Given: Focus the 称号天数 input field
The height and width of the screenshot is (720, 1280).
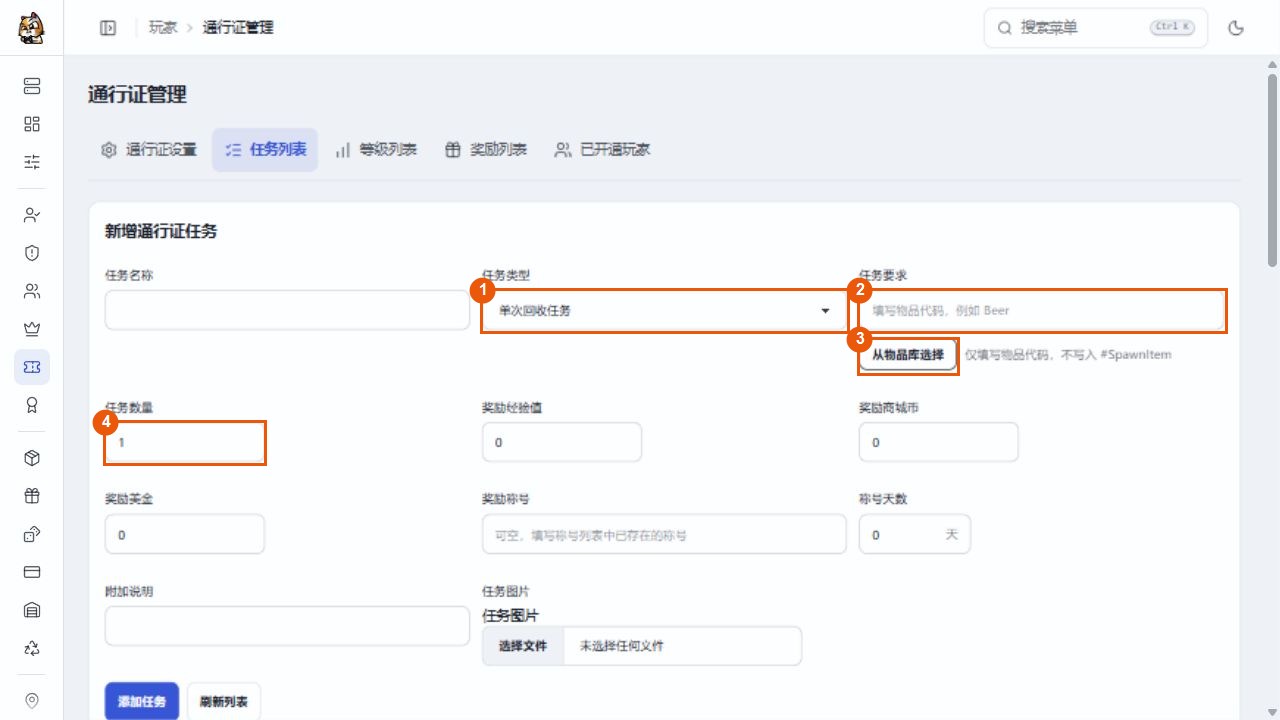Looking at the screenshot, I should [915, 534].
